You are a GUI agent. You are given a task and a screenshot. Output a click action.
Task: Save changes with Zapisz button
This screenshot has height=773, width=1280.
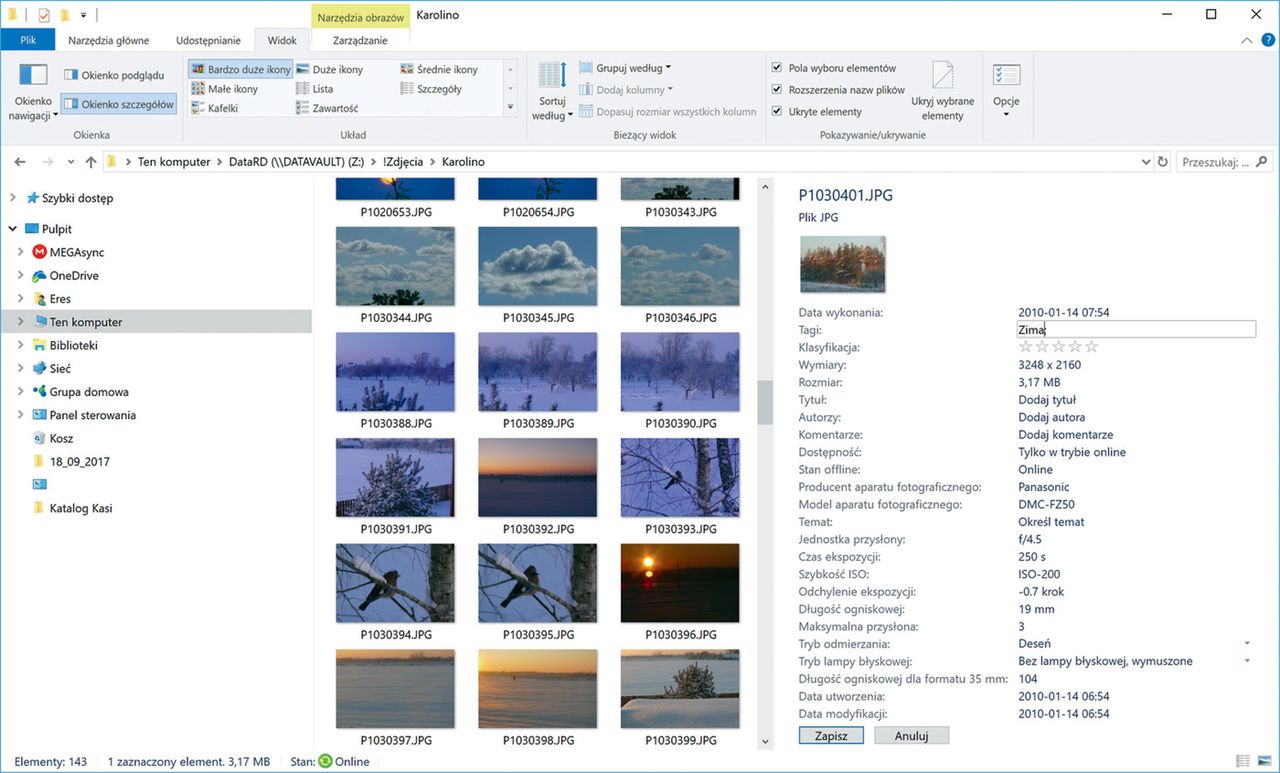[x=831, y=735]
